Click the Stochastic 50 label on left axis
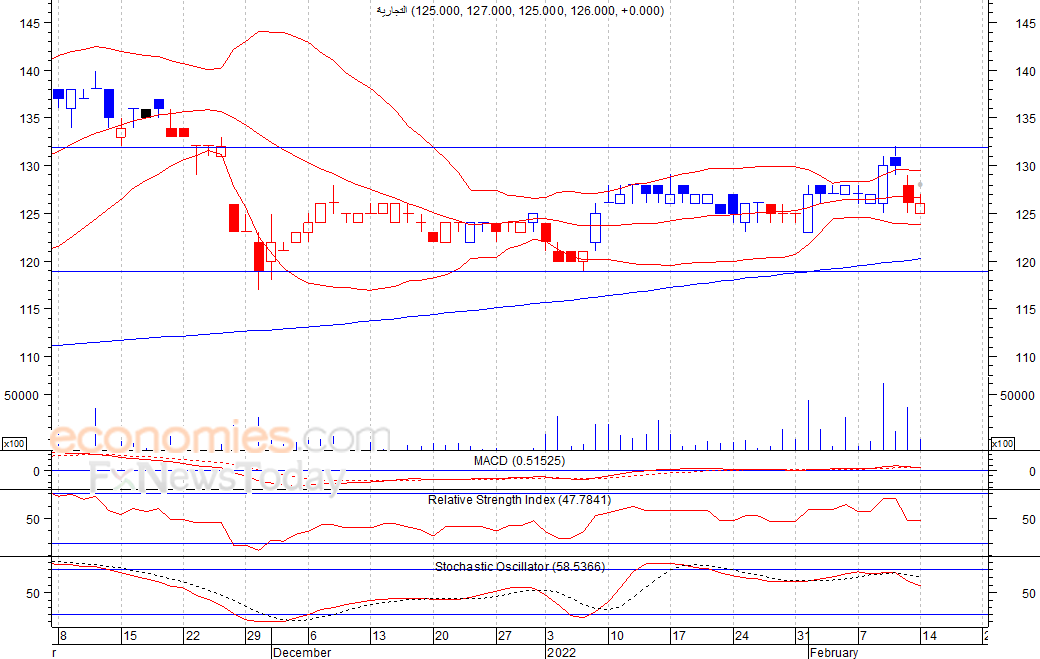 pyautogui.click(x=33, y=594)
